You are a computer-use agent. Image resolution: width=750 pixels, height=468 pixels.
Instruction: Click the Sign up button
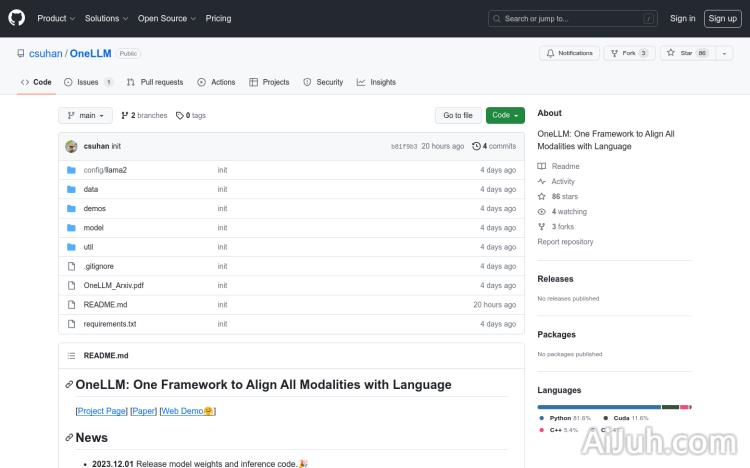[x=721, y=18]
